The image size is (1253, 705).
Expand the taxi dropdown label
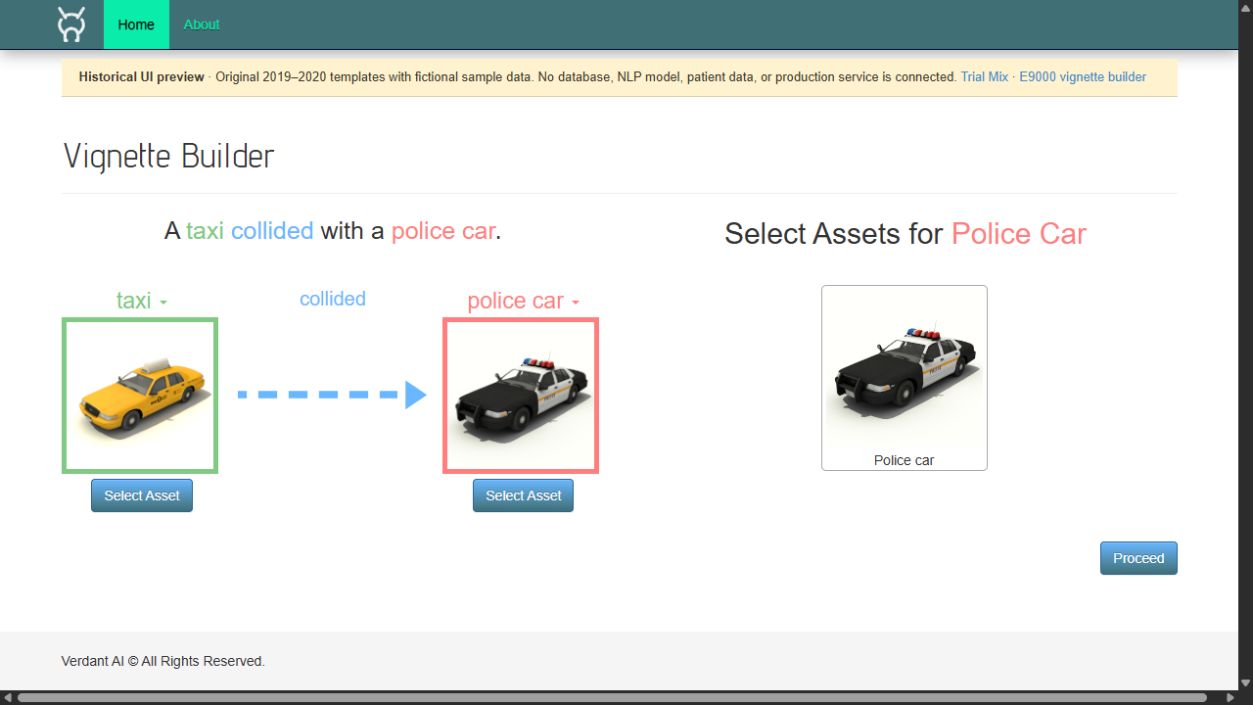[x=141, y=300]
